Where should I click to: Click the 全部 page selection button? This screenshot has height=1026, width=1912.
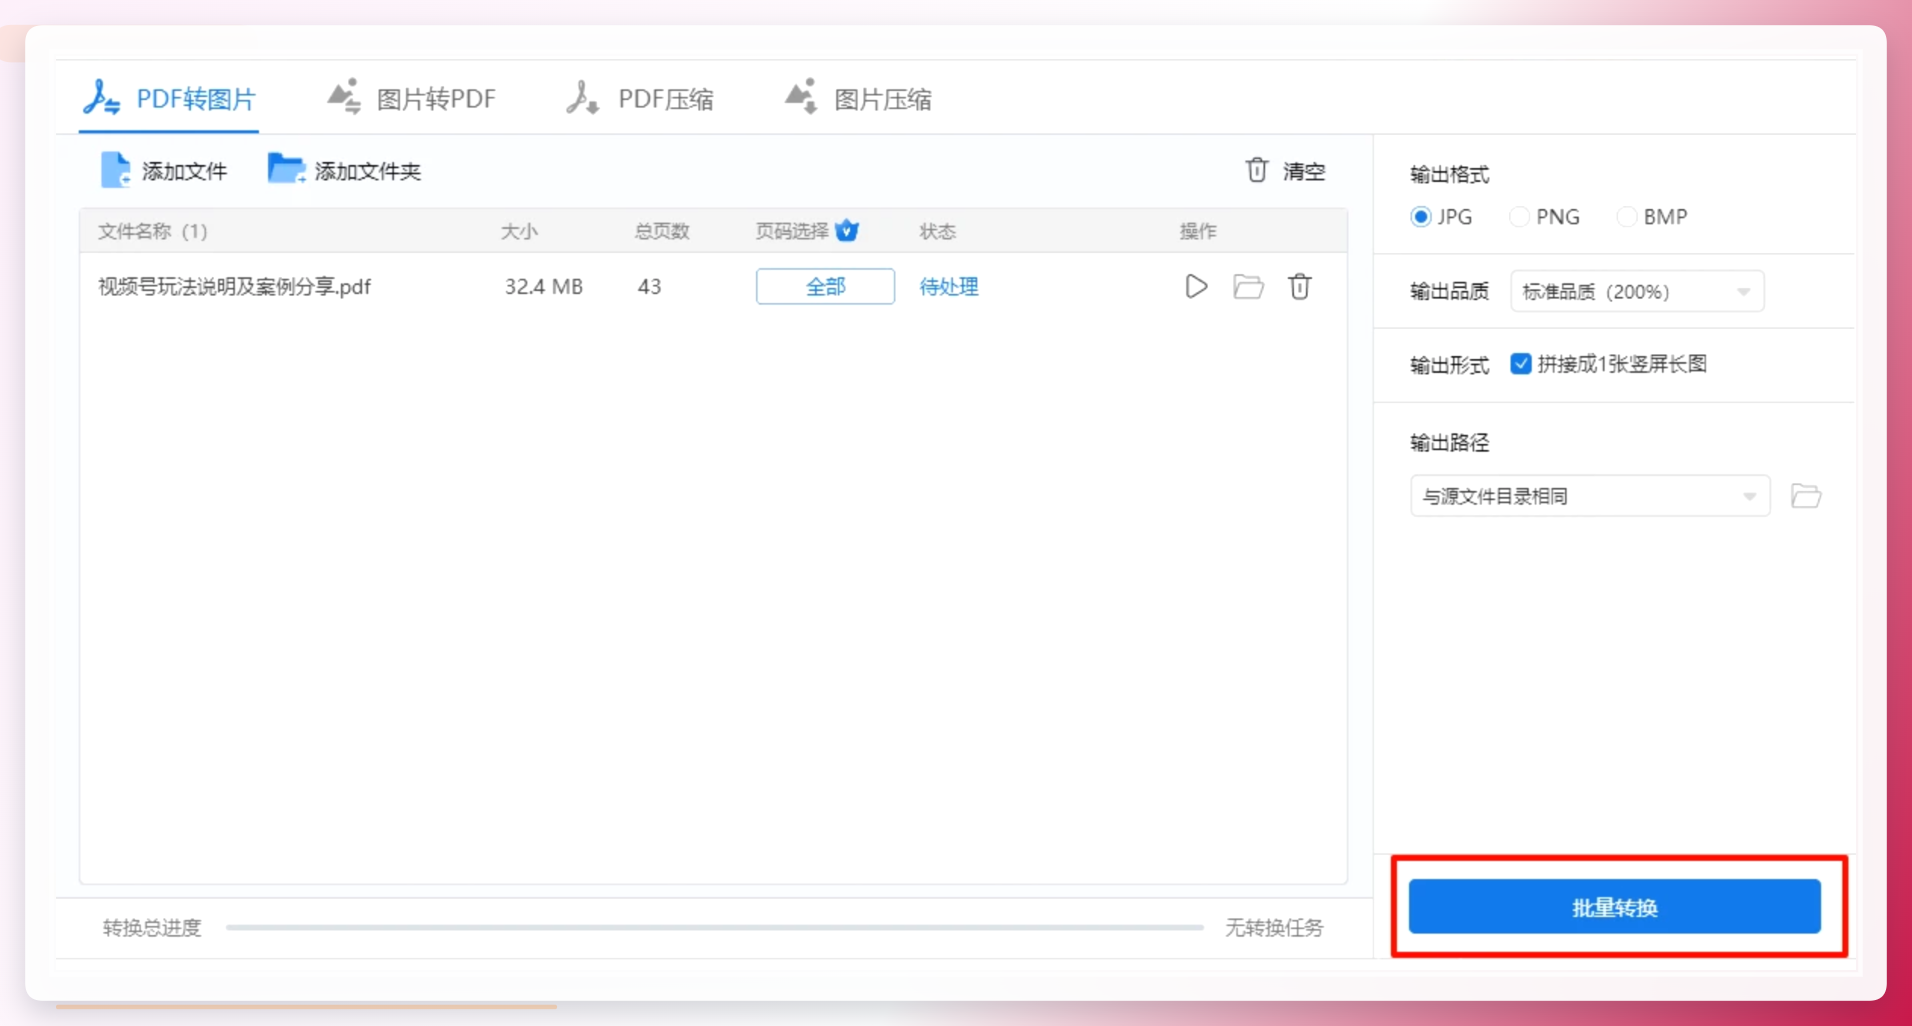click(825, 286)
